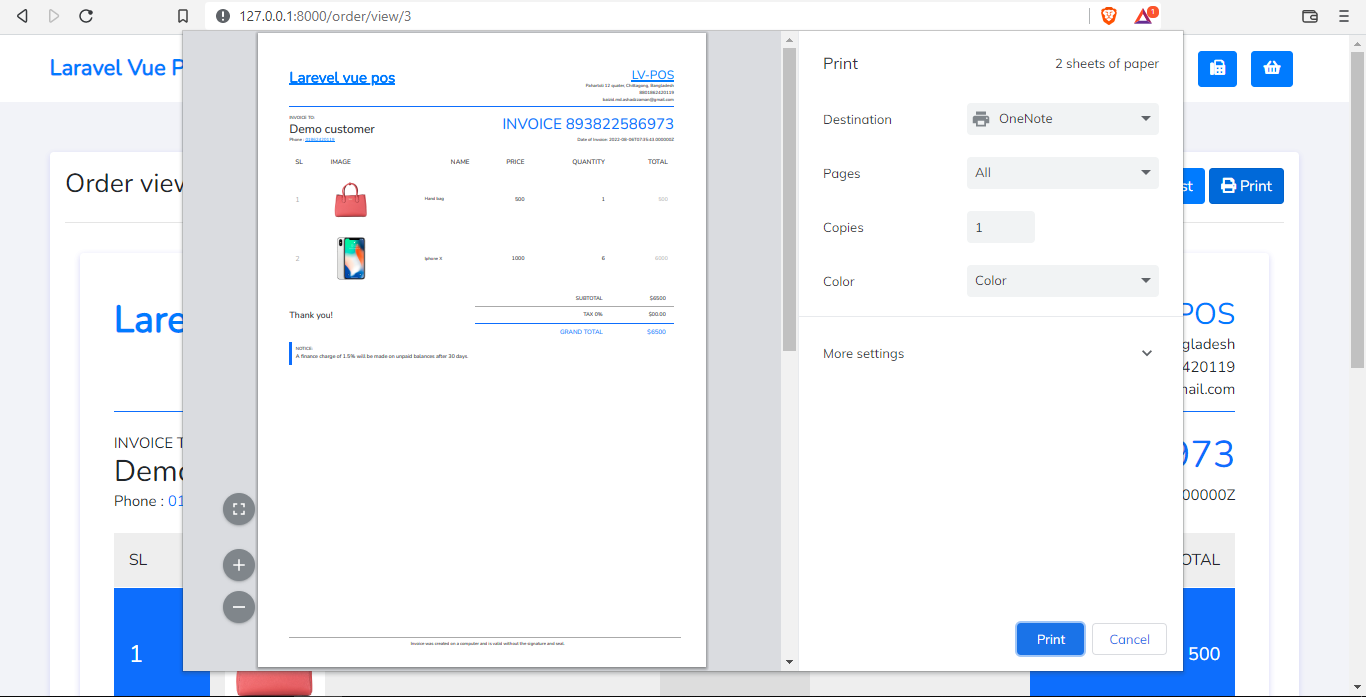Click the preview scrollbar up arrow
The height and width of the screenshot is (697, 1366).
pyautogui.click(x=789, y=40)
